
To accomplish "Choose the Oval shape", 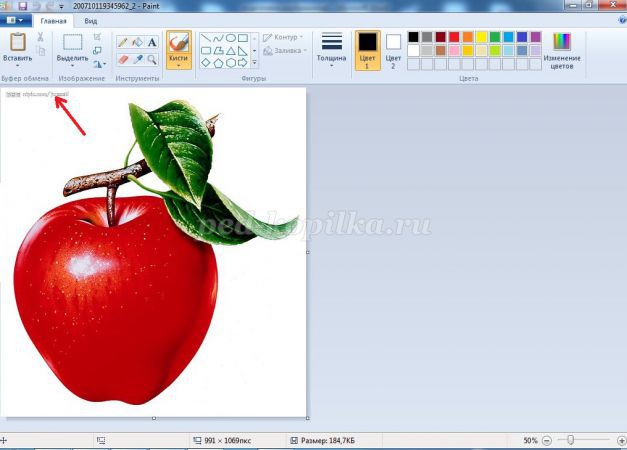I will click(231, 38).
